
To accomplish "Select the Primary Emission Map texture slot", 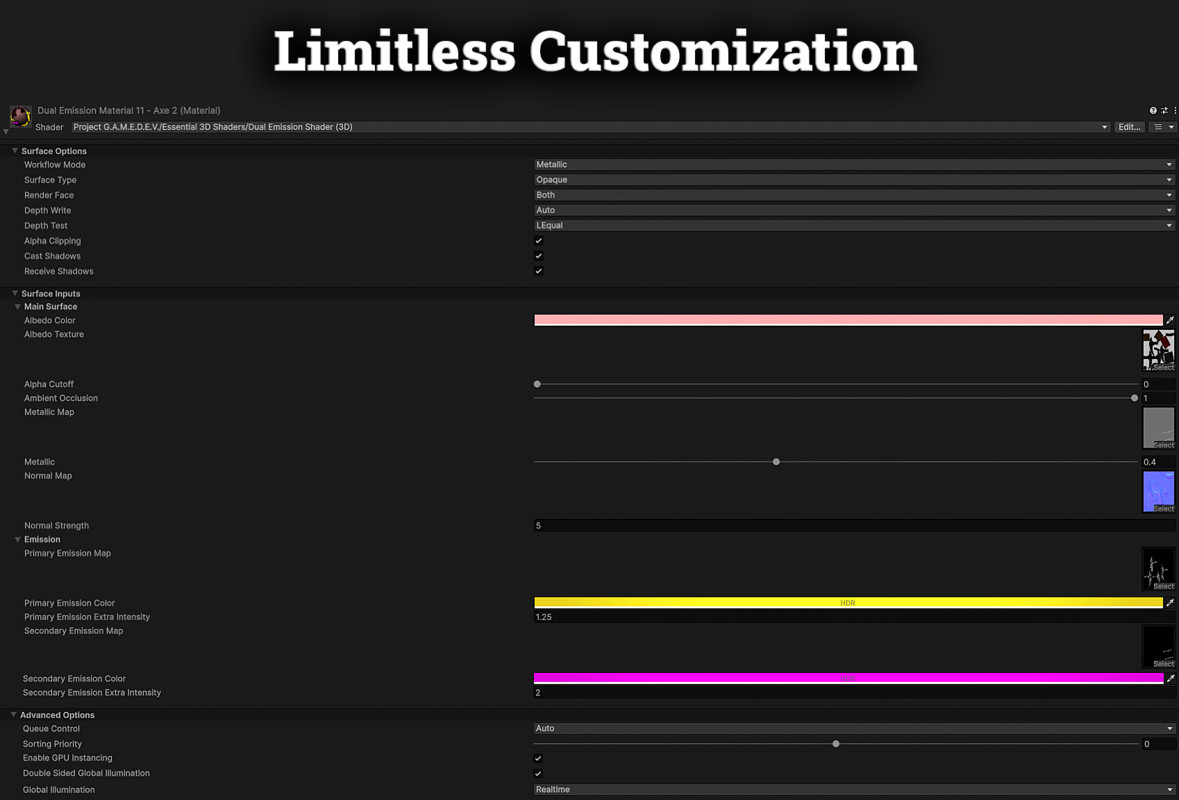I will coord(1158,569).
